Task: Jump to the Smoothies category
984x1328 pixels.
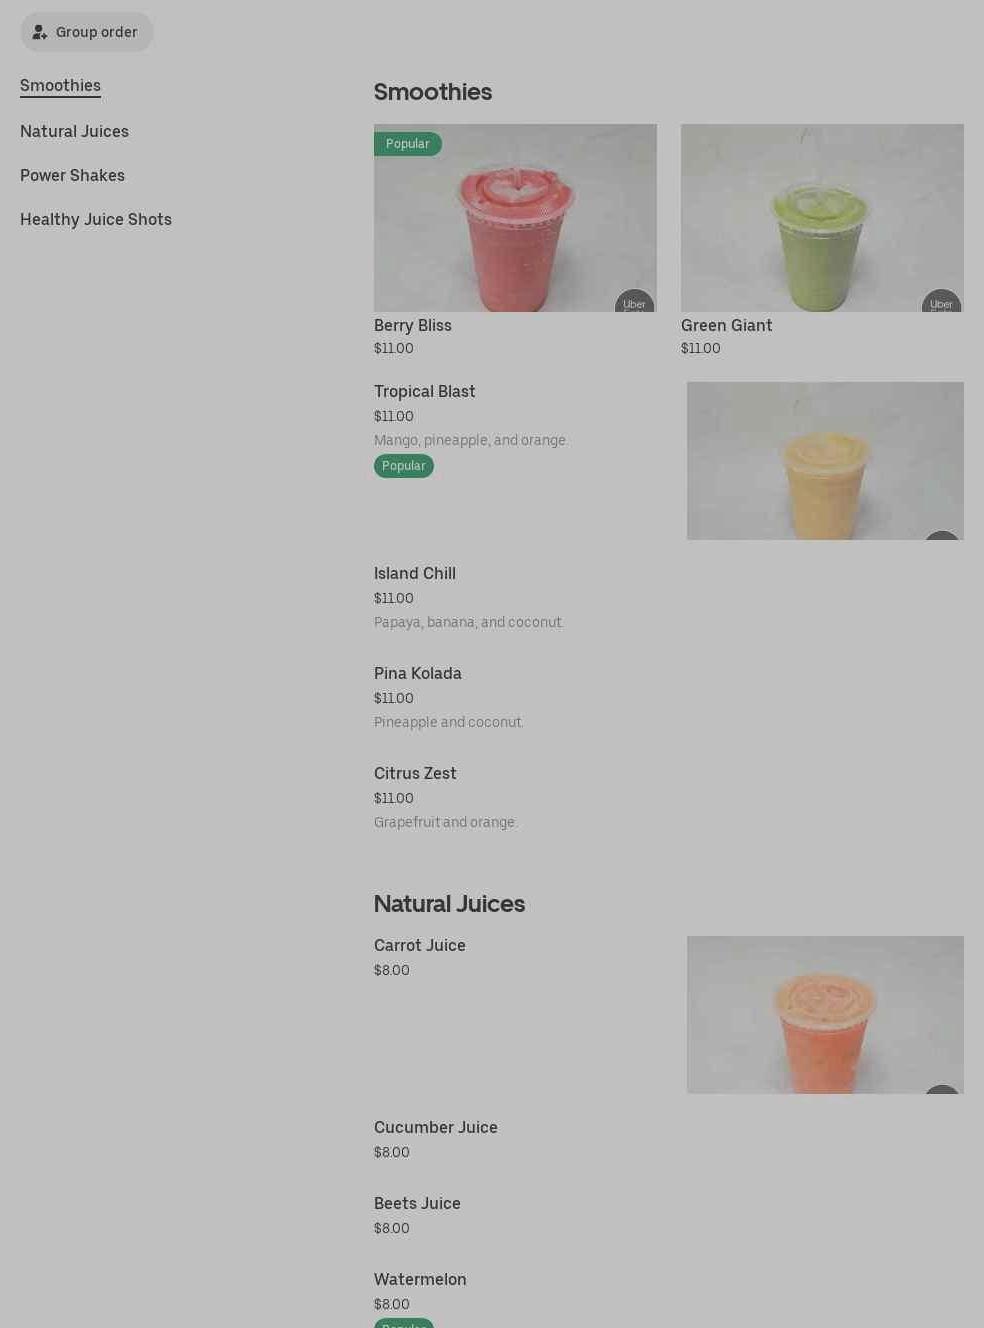Action: tap(60, 86)
